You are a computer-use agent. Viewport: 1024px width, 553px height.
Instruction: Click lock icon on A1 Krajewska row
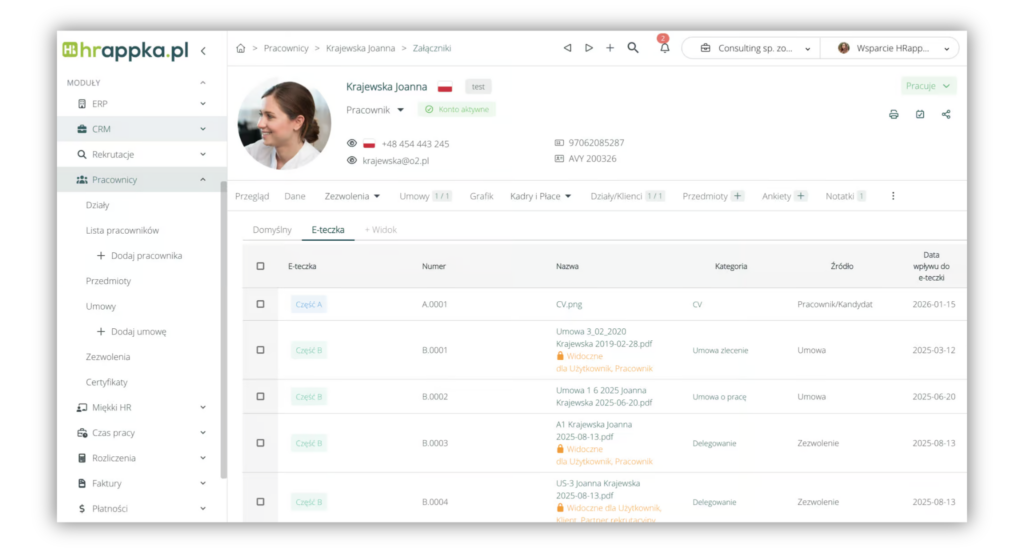click(x=560, y=449)
